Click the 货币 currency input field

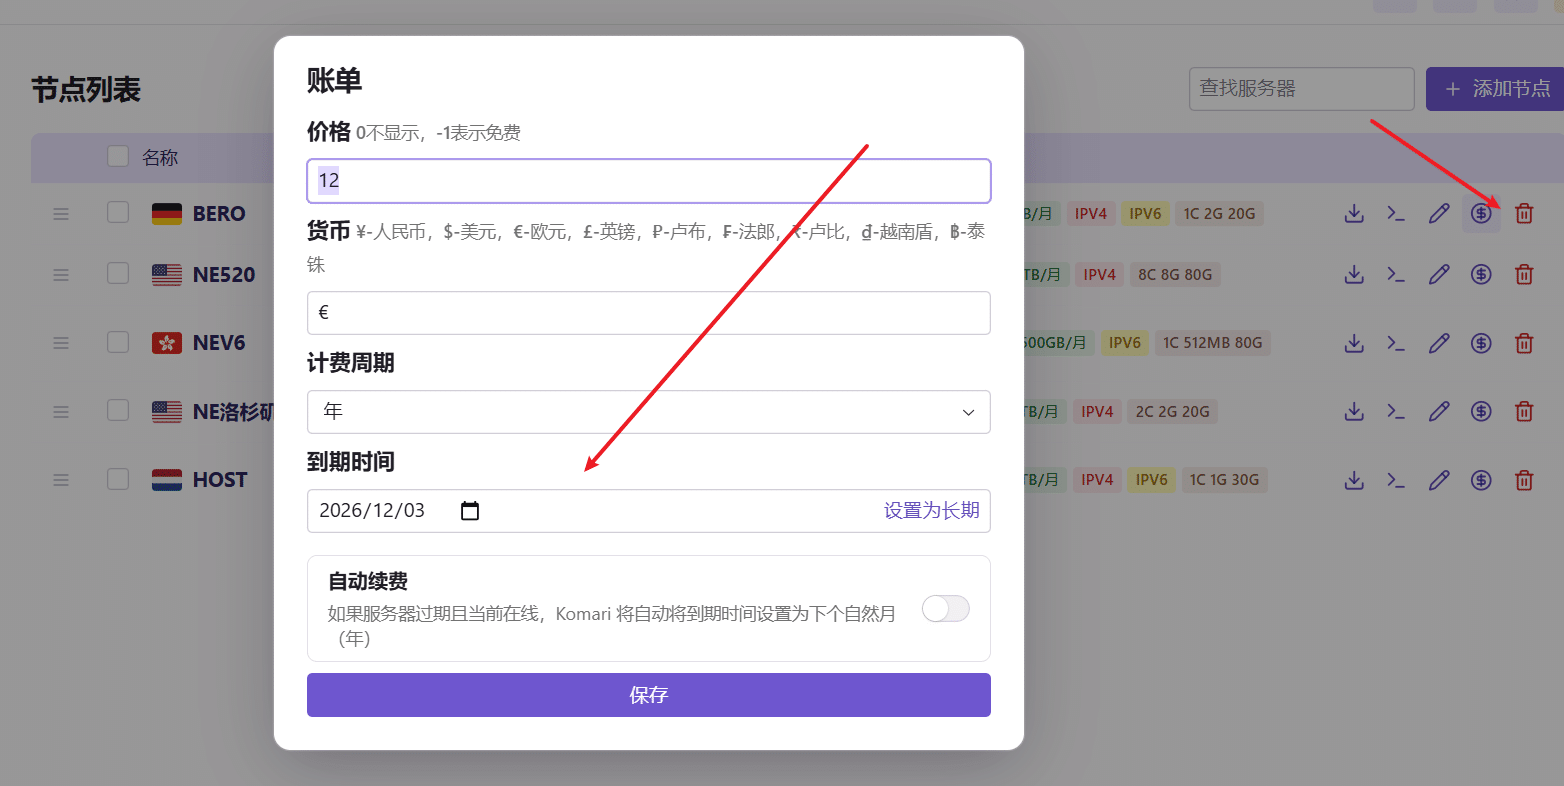tap(648, 313)
